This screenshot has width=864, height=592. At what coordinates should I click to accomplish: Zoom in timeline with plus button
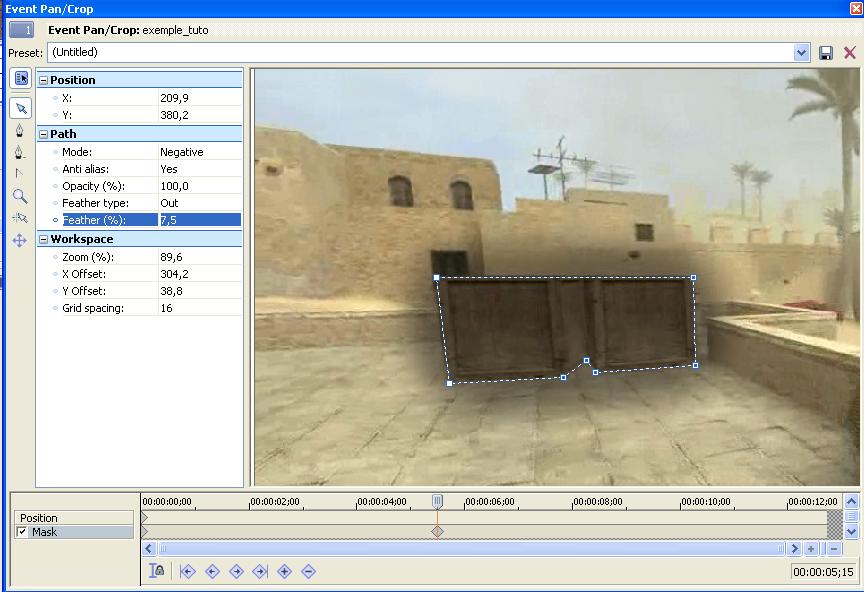[x=811, y=548]
